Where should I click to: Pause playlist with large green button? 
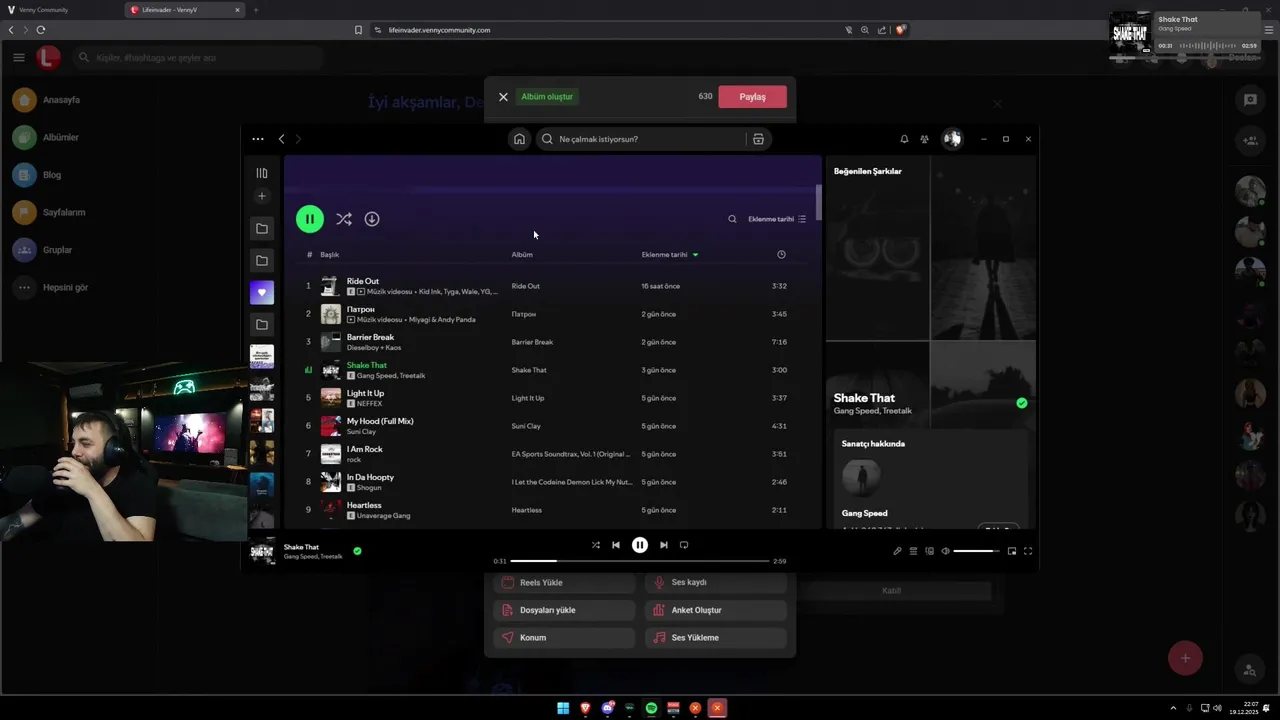pos(310,219)
